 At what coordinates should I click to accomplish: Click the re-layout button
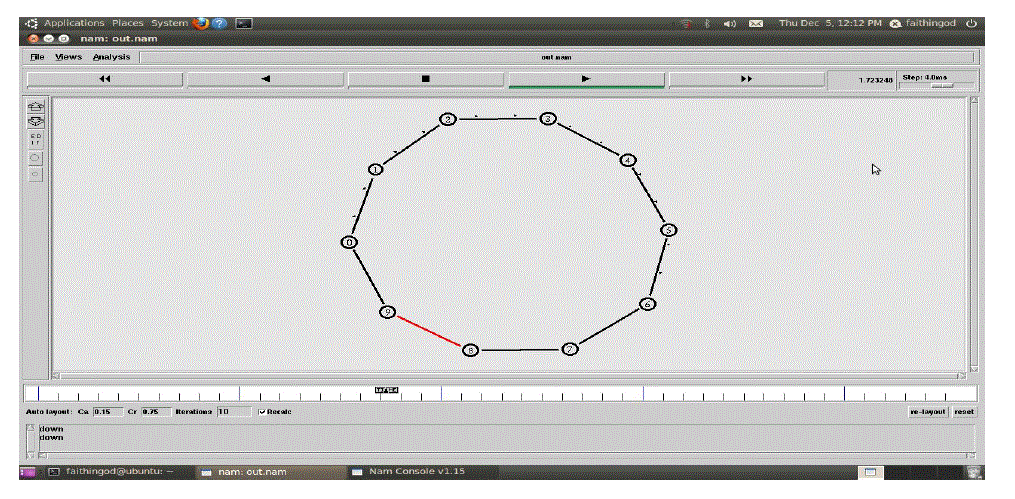pyautogui.click(x=927, y=412)
